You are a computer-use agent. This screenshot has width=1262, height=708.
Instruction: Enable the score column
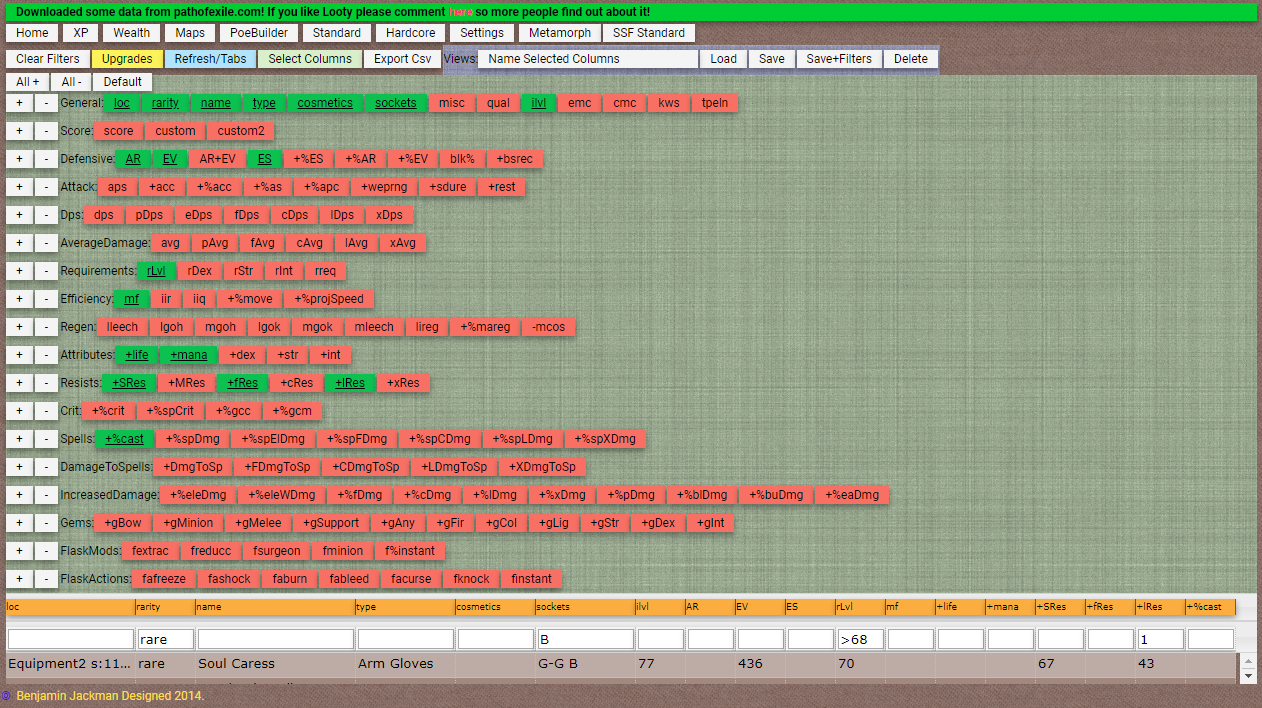click(118, 131)
